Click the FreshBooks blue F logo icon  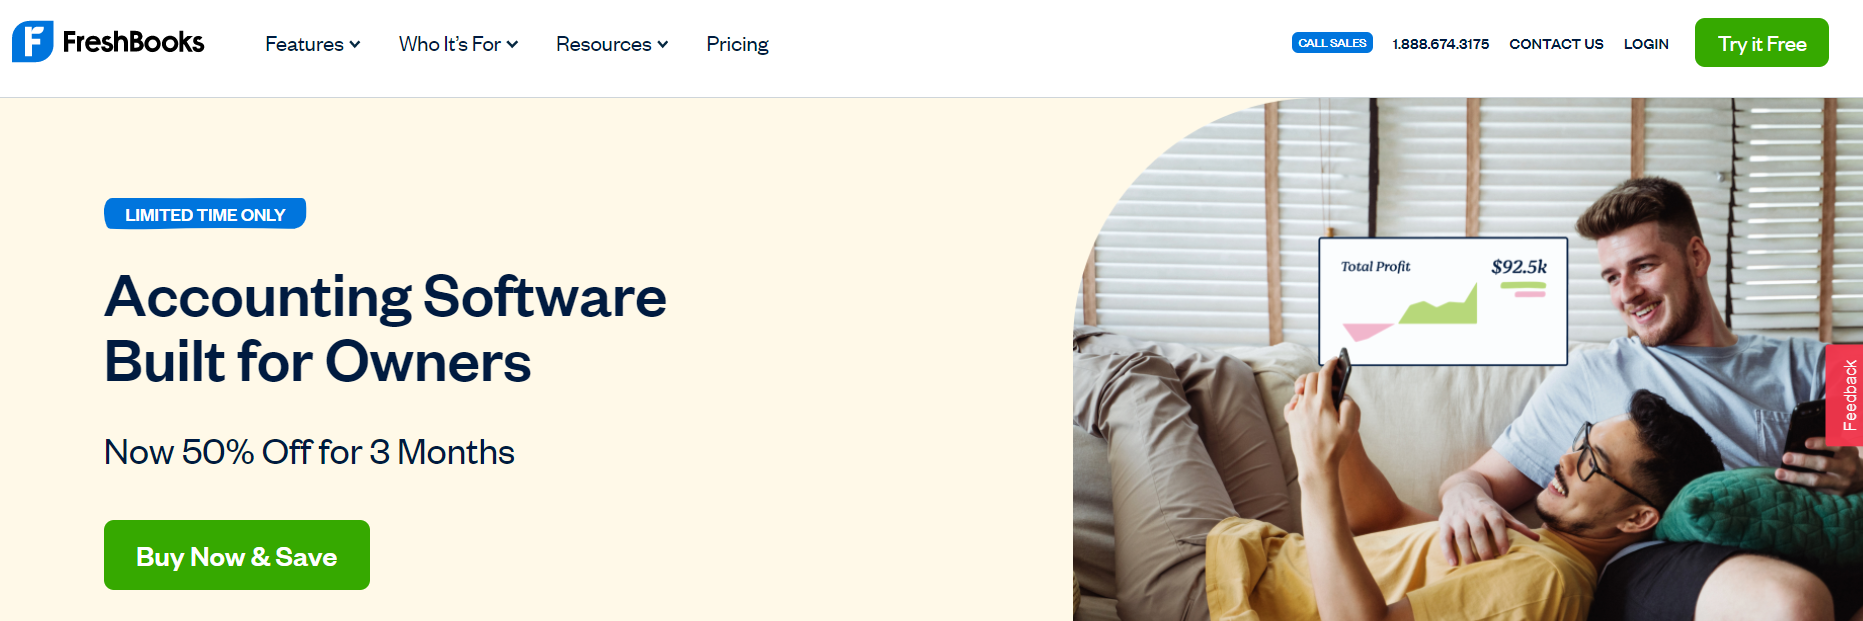click(32, 42)
